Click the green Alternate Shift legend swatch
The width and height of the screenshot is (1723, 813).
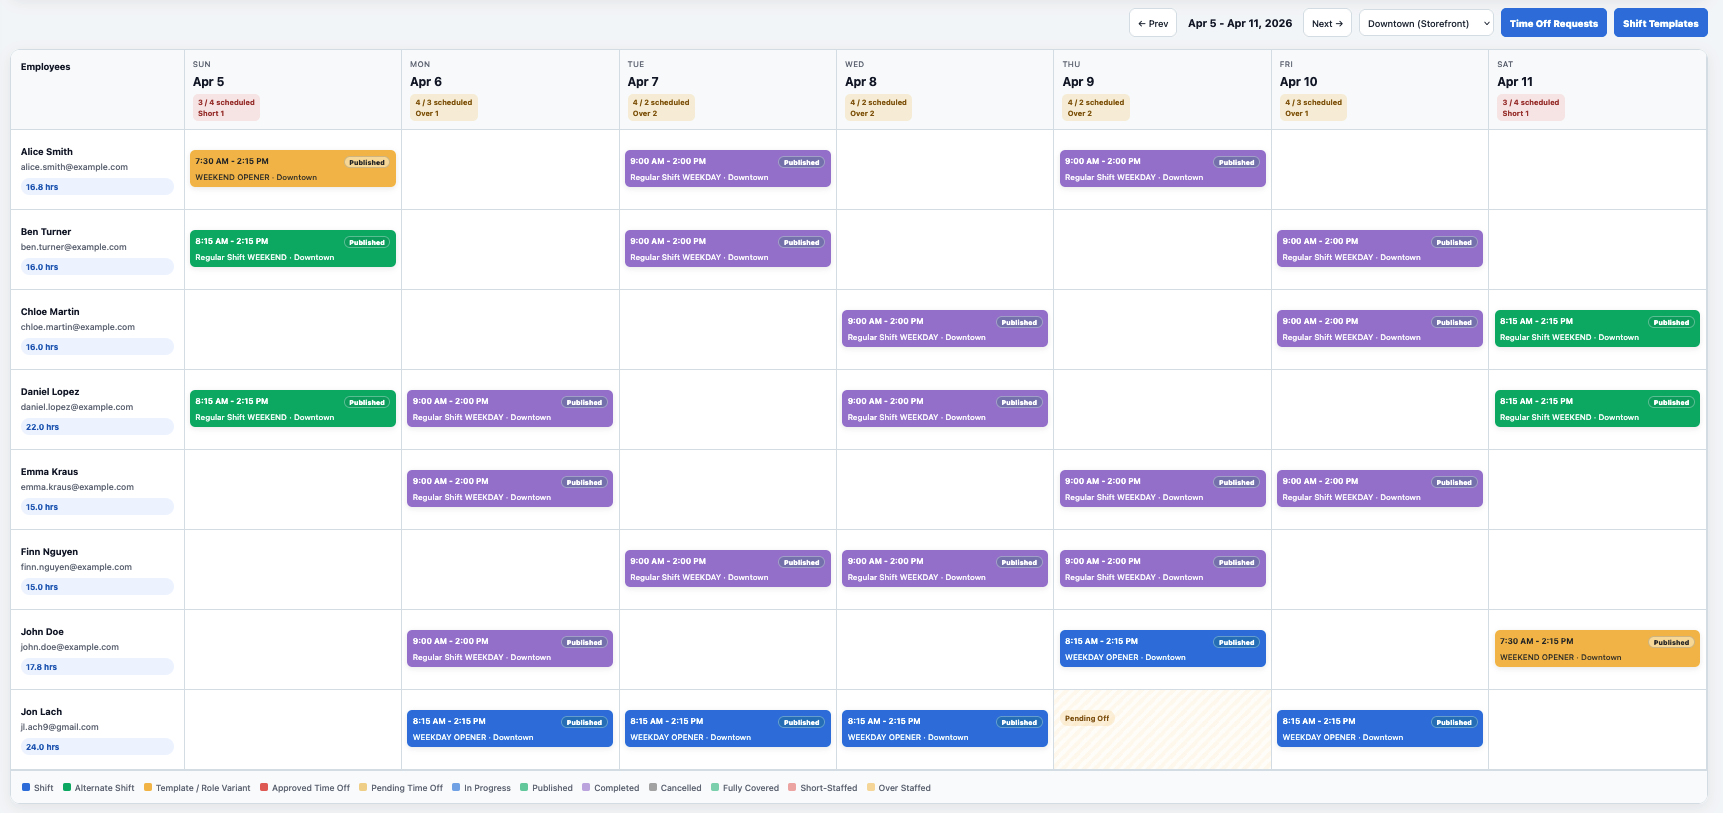[67, 787]
